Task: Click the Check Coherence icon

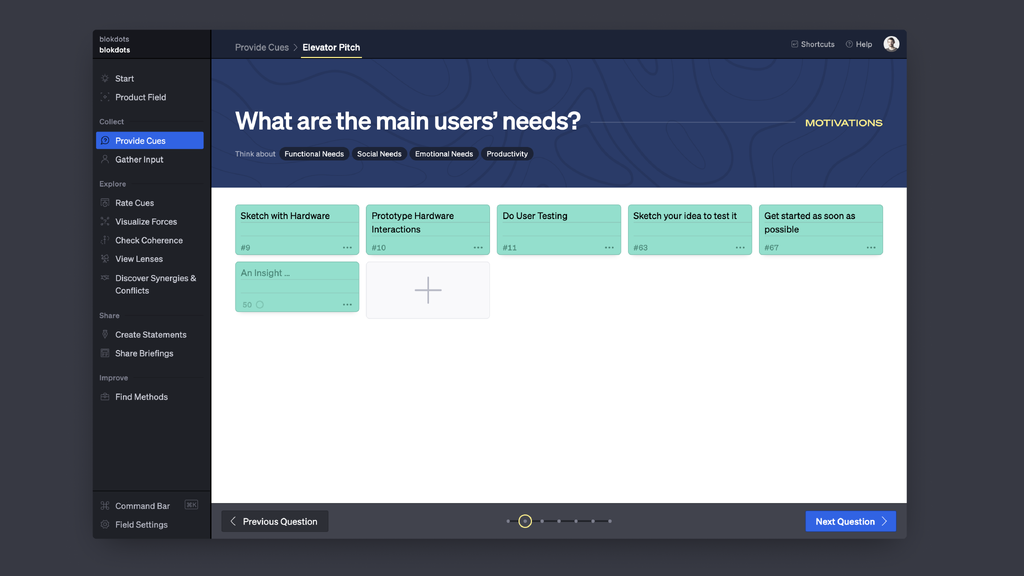Action: pyautogui.click(x=105, y=240)
